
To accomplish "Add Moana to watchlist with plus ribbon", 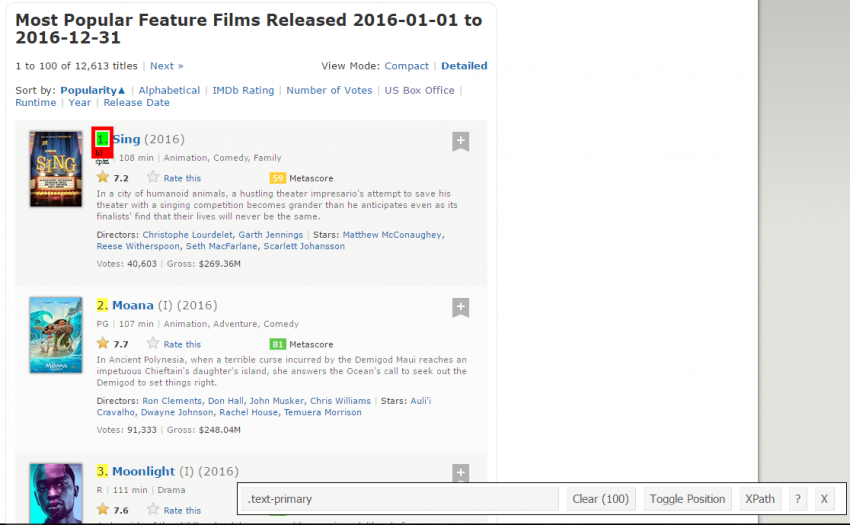I will [x=460, y=308].
